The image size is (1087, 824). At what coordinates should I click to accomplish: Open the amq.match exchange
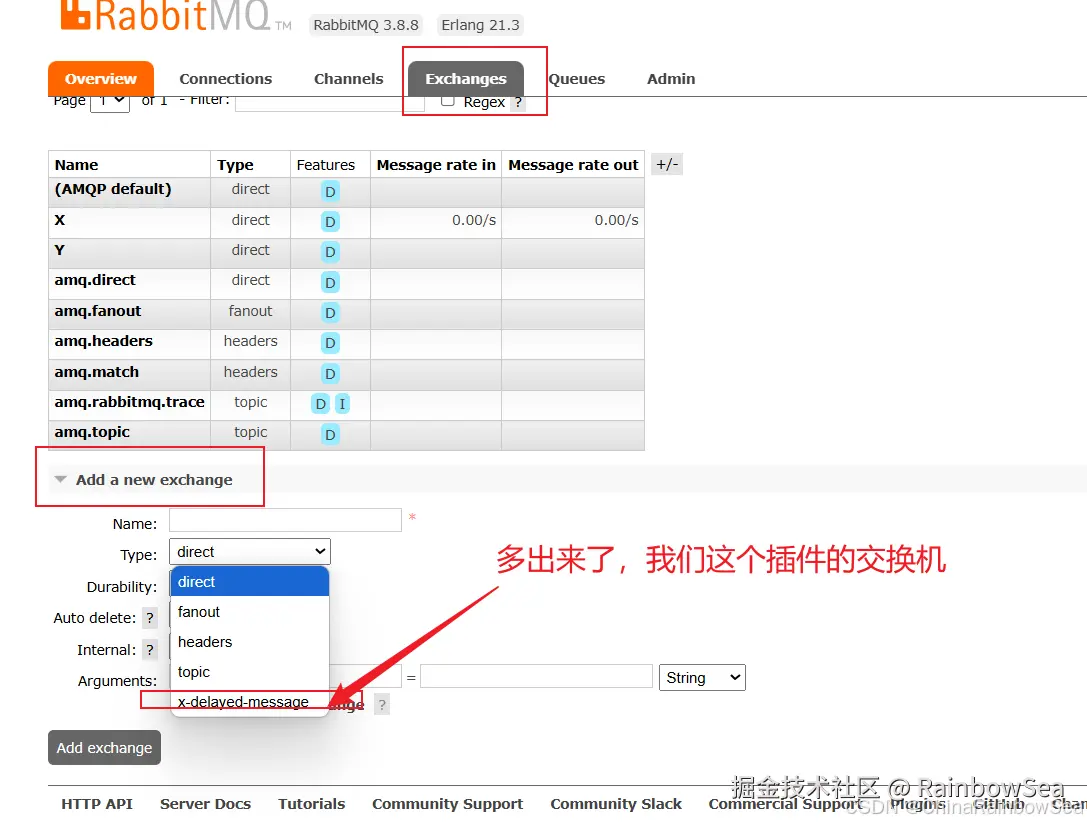pyautogui.click(x=96, y=372)
